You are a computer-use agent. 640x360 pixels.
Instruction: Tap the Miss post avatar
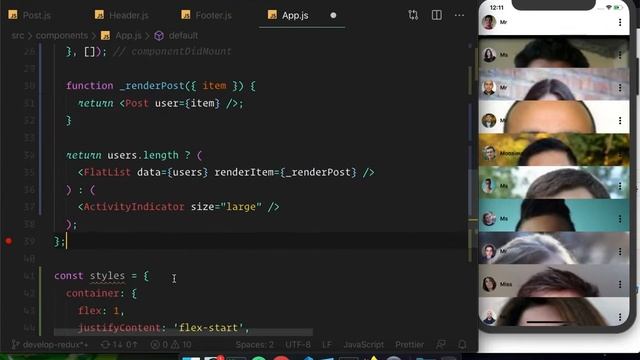pos(489,284)
